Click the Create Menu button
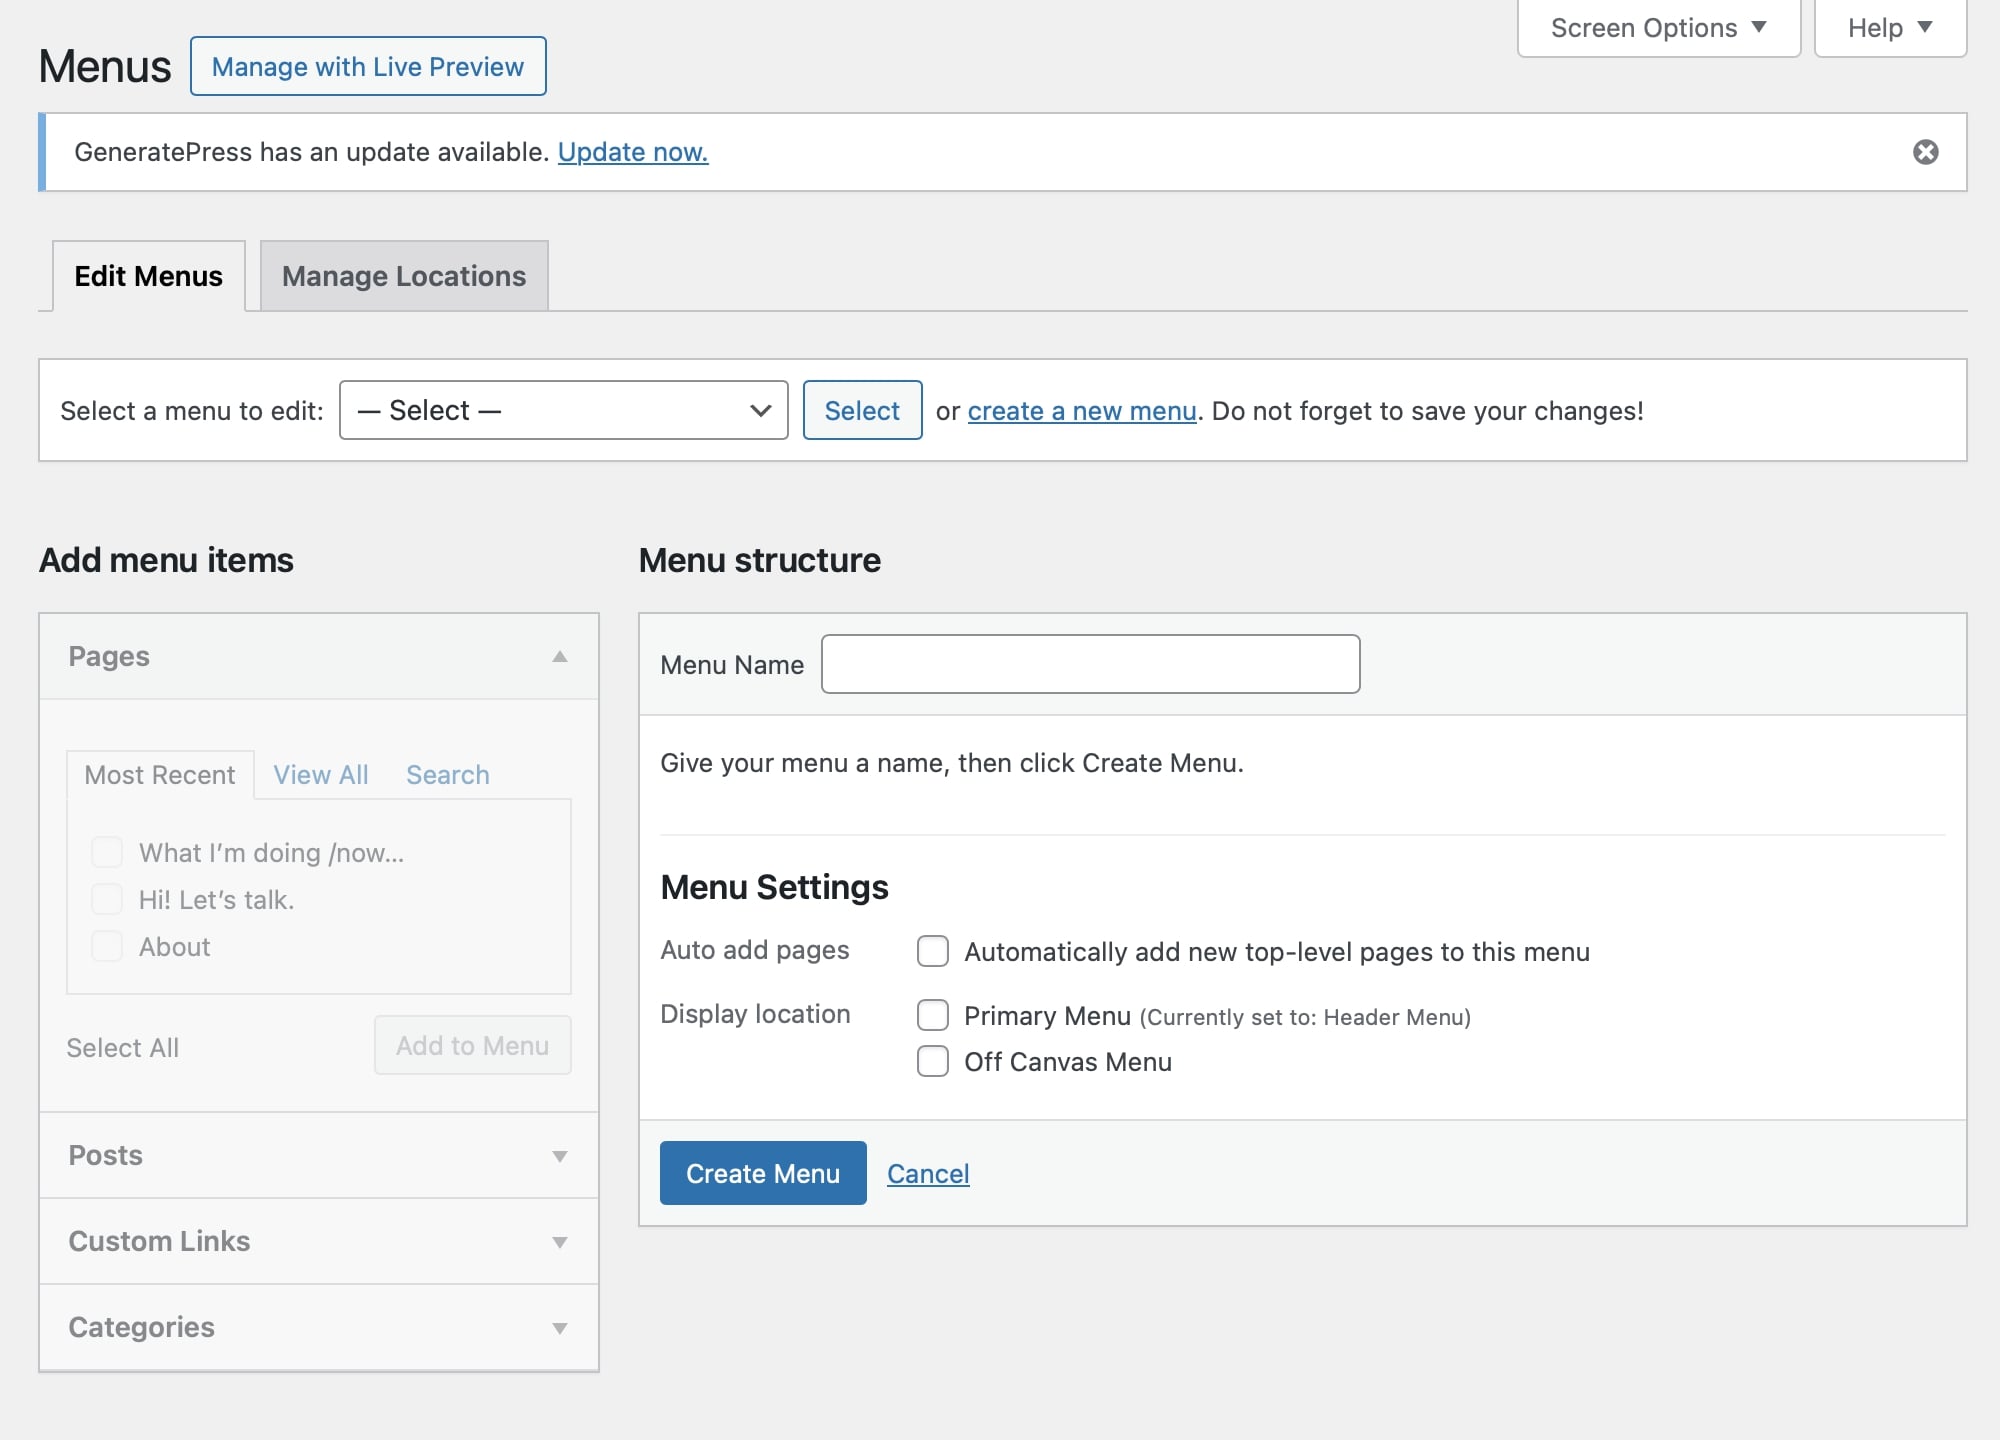 click(763, 1173)
